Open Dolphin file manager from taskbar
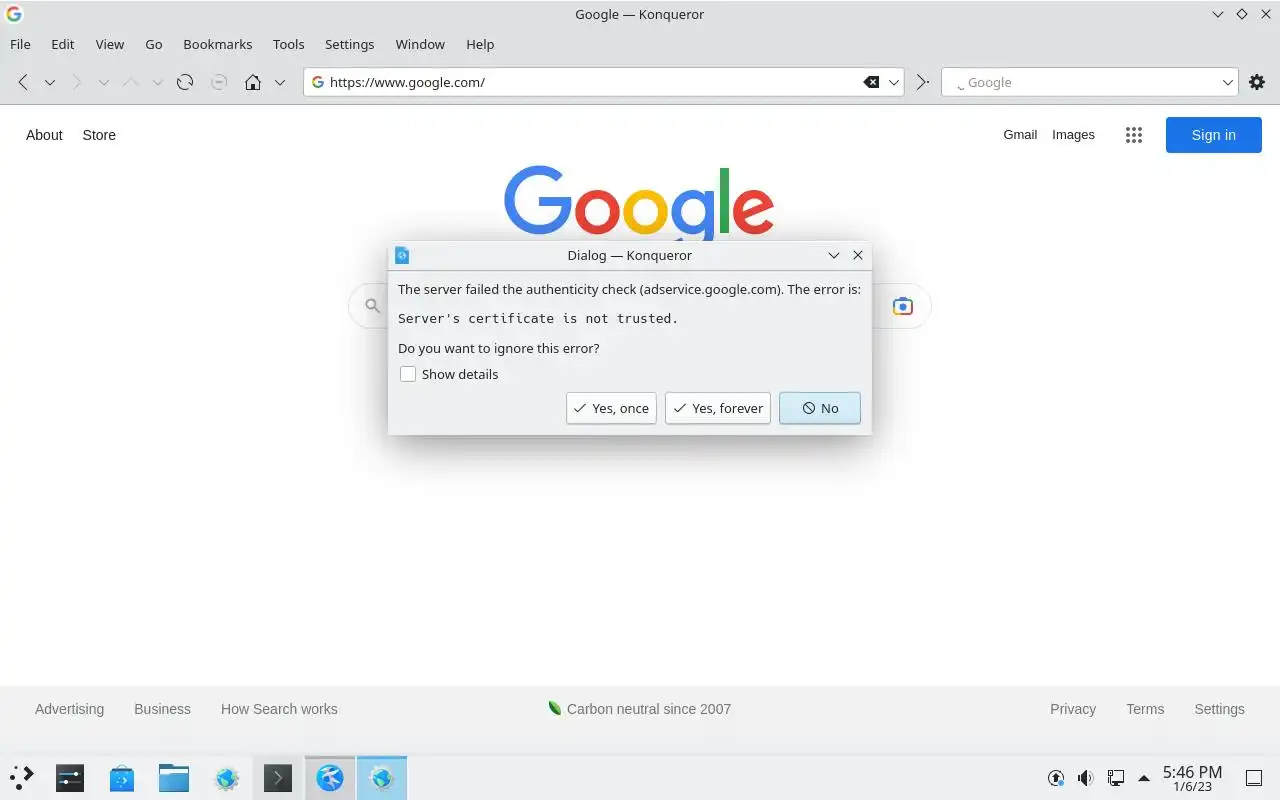Screen dimensions: 1280x800 174,778
